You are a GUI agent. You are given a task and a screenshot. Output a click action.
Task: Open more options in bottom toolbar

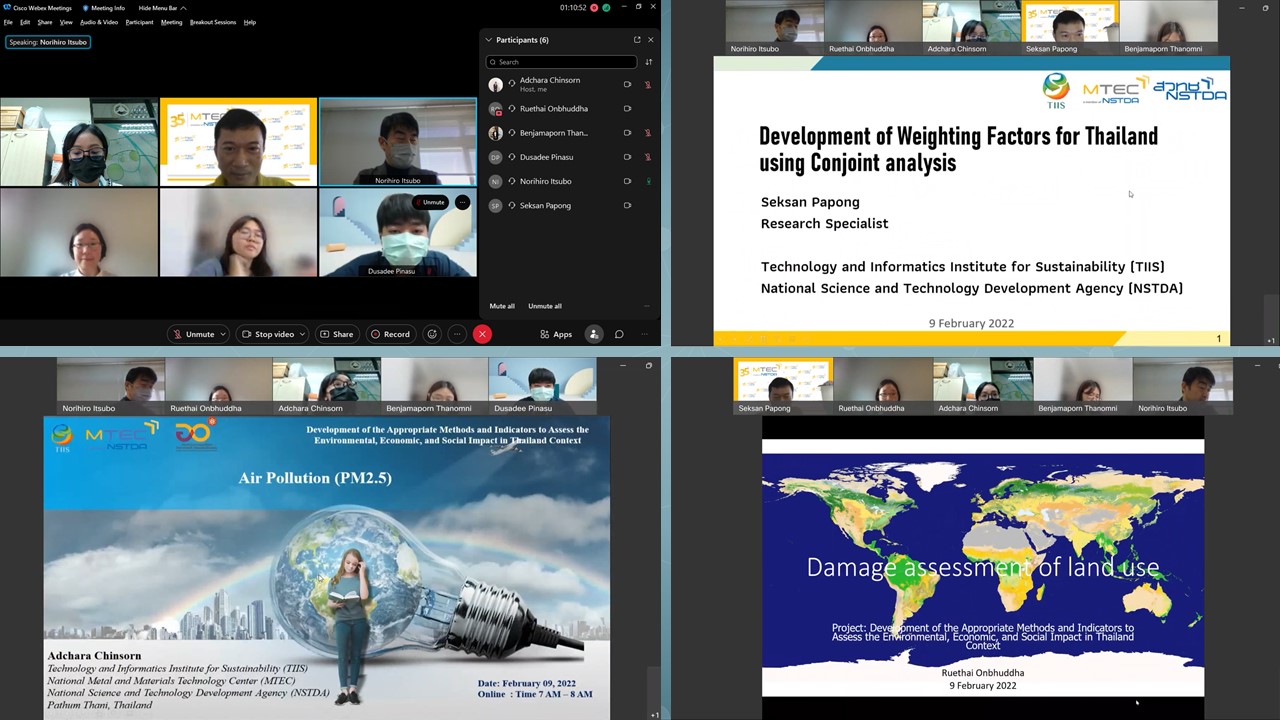pyautogui.click(x=457, y=334)
